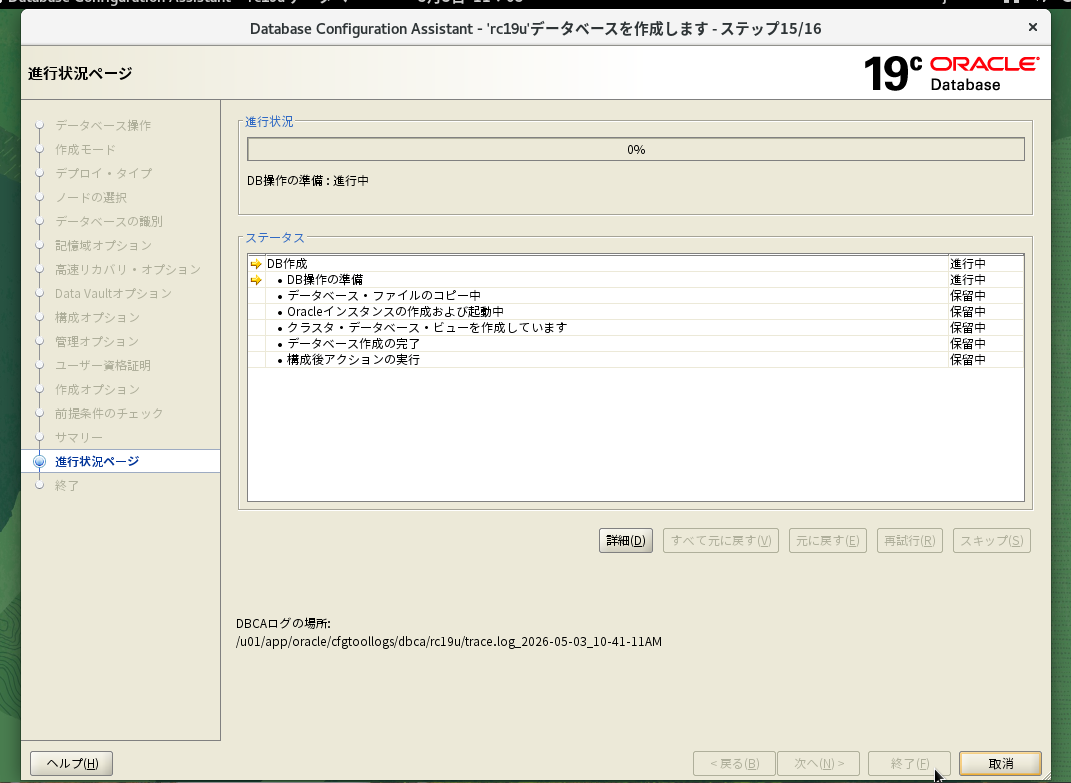This screenshot has height=783, width=1071.
Task: Select Data Vaultオプション step in sidebar
Action: tap(113, 294)
